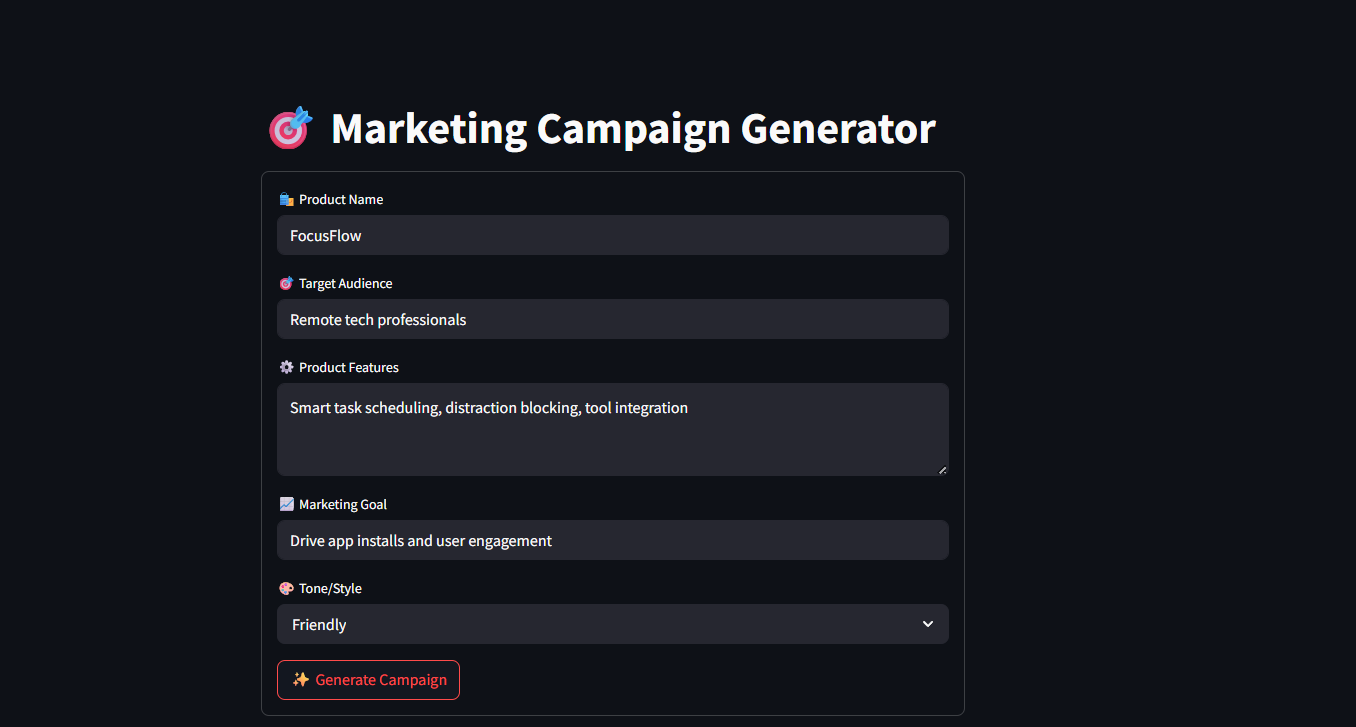This screenshot has height=727, width=1356.
Task: Click the gear icon beside Product Features
Action: [x=286, y=368]
